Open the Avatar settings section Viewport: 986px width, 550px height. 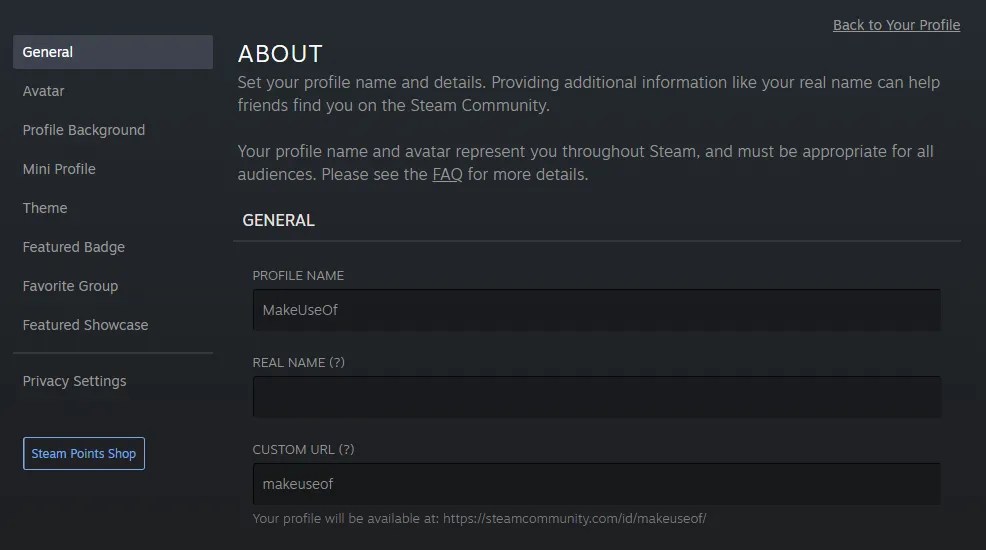pyautogui.click(x=43, y=91)
